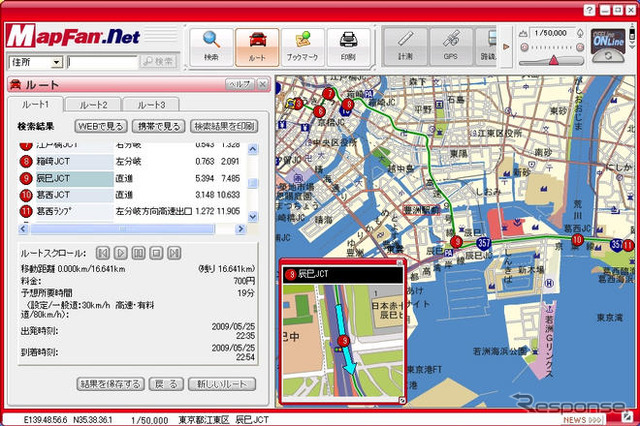The image size is (640, 426).
Task: Switch to the ルート2 tab
Action: [x=93, y=105]
